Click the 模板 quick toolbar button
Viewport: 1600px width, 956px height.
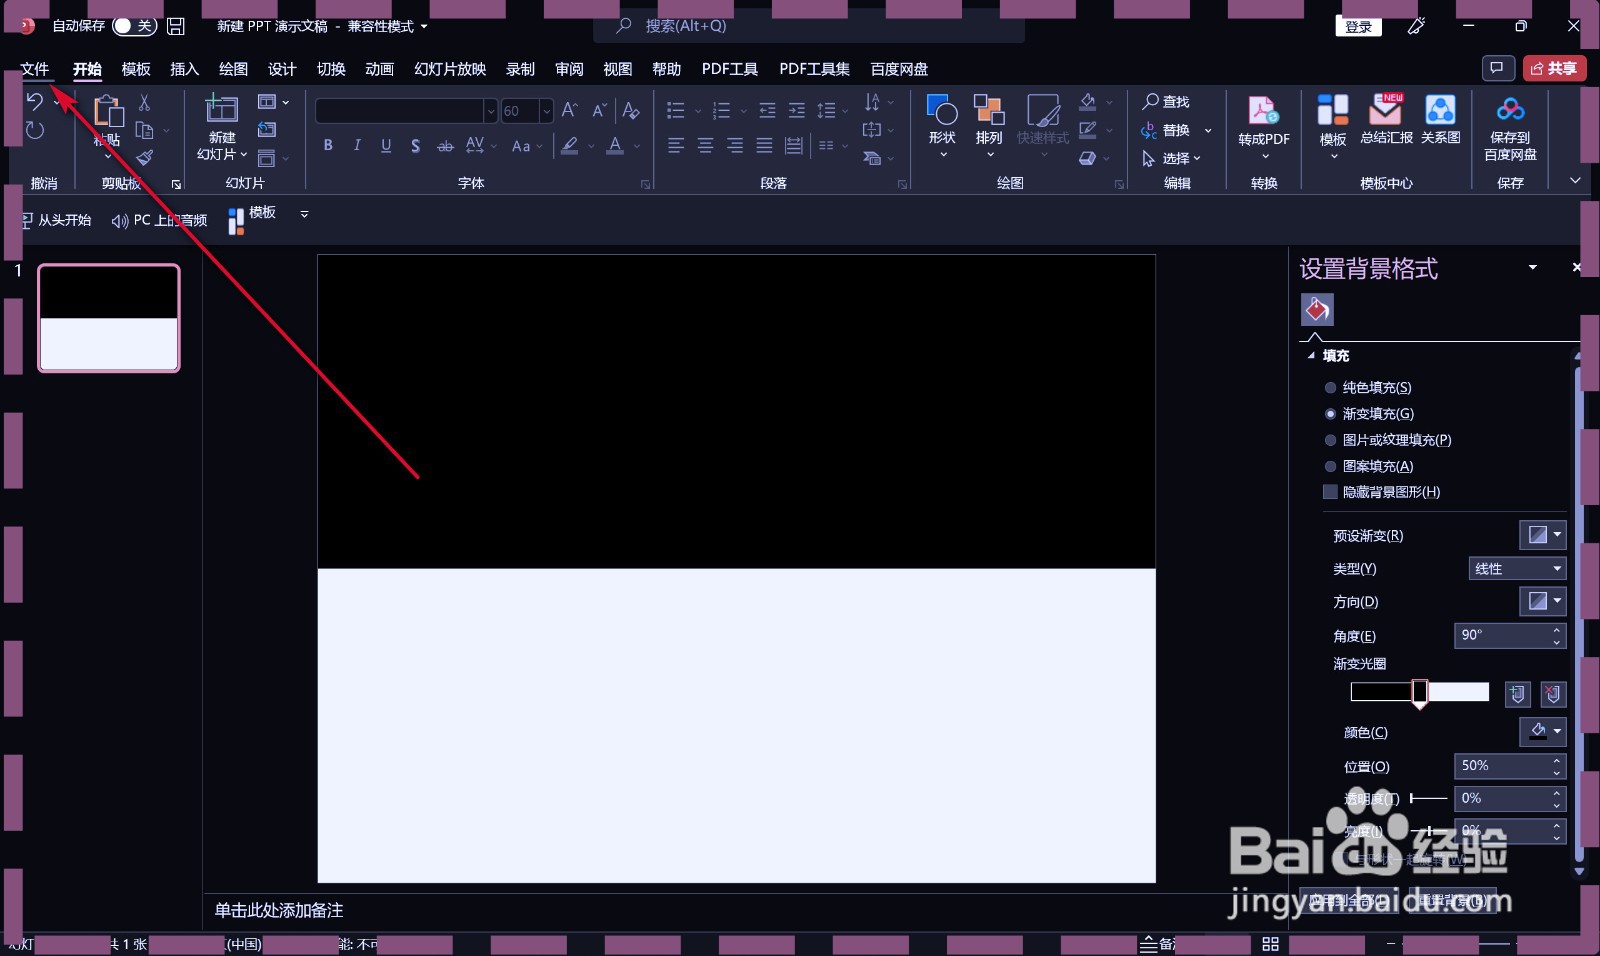point(252,219)
